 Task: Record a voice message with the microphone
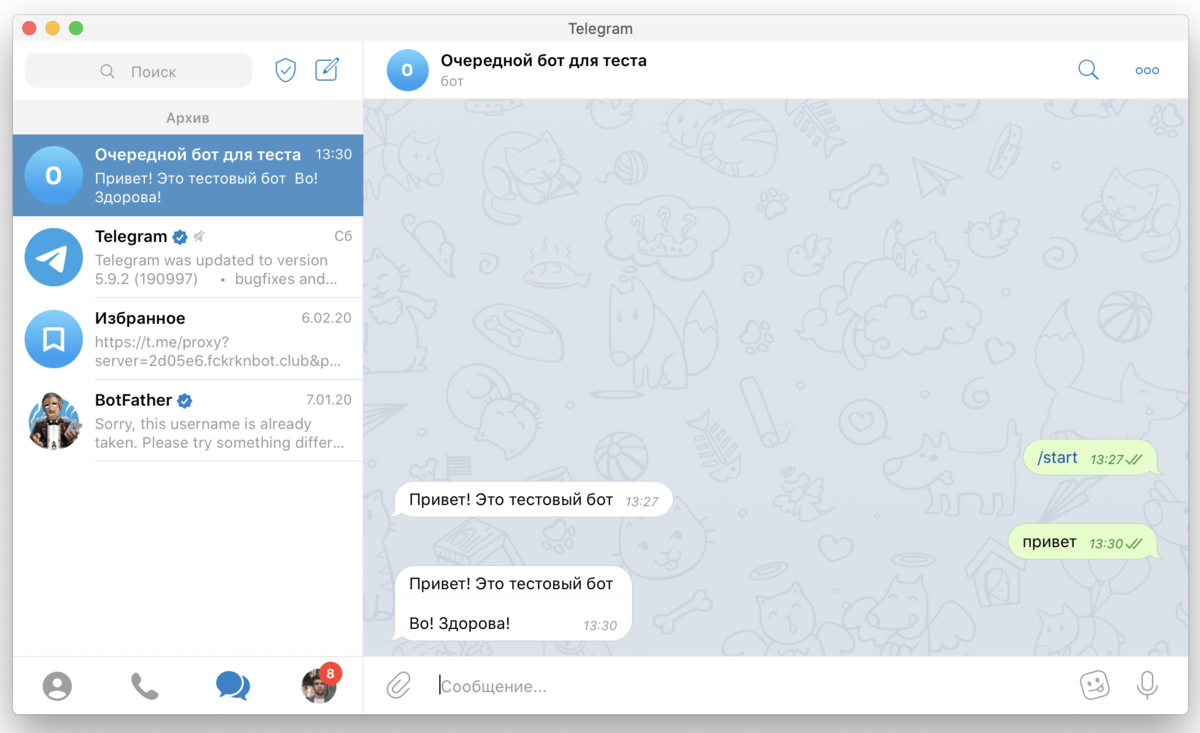coord(1147,685)
